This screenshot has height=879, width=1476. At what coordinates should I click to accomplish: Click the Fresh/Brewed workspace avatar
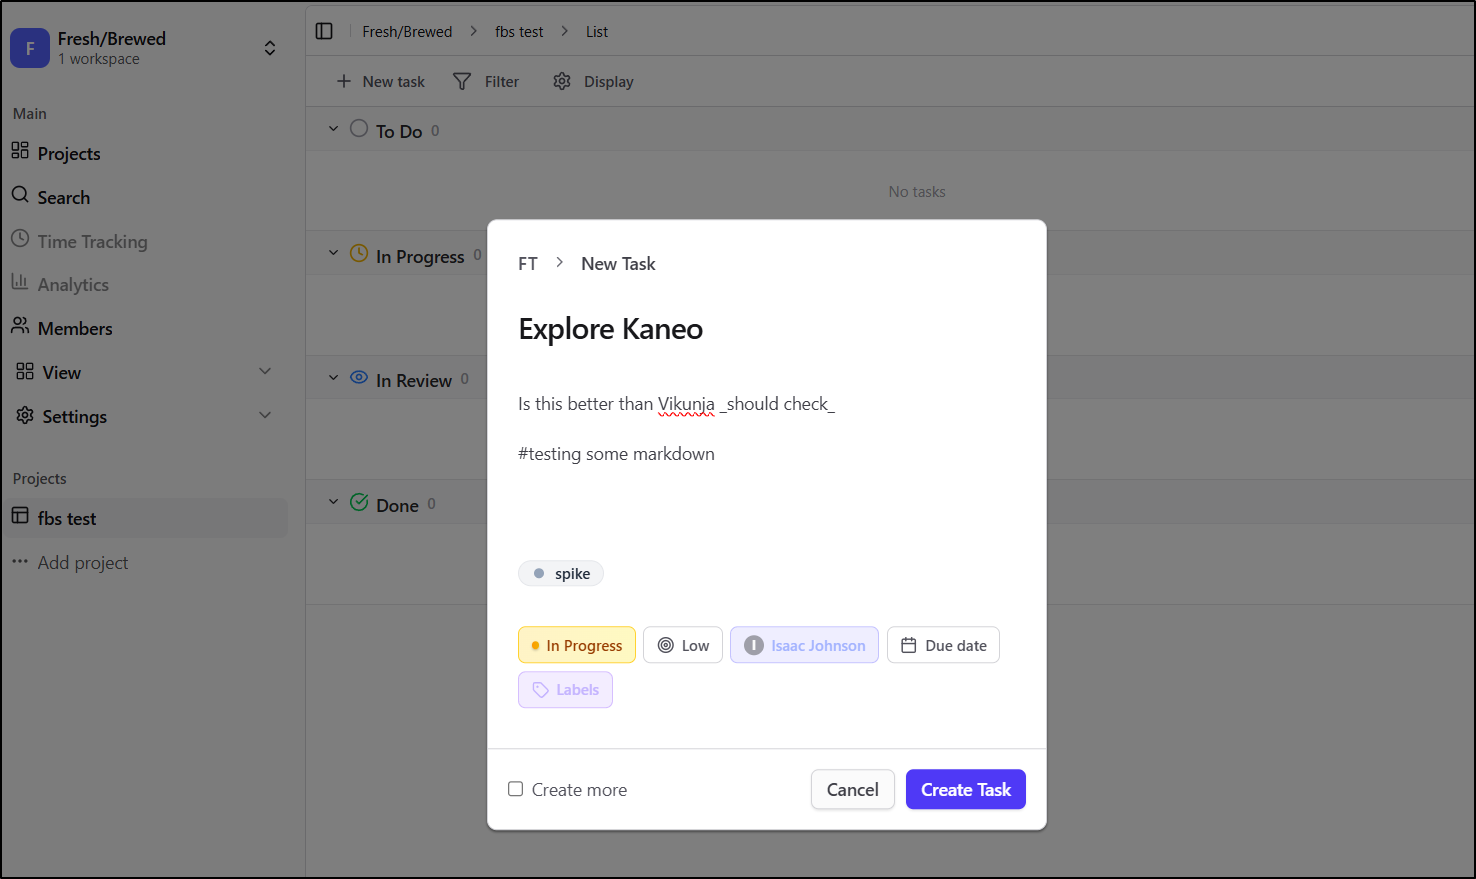tap(30, 48)
